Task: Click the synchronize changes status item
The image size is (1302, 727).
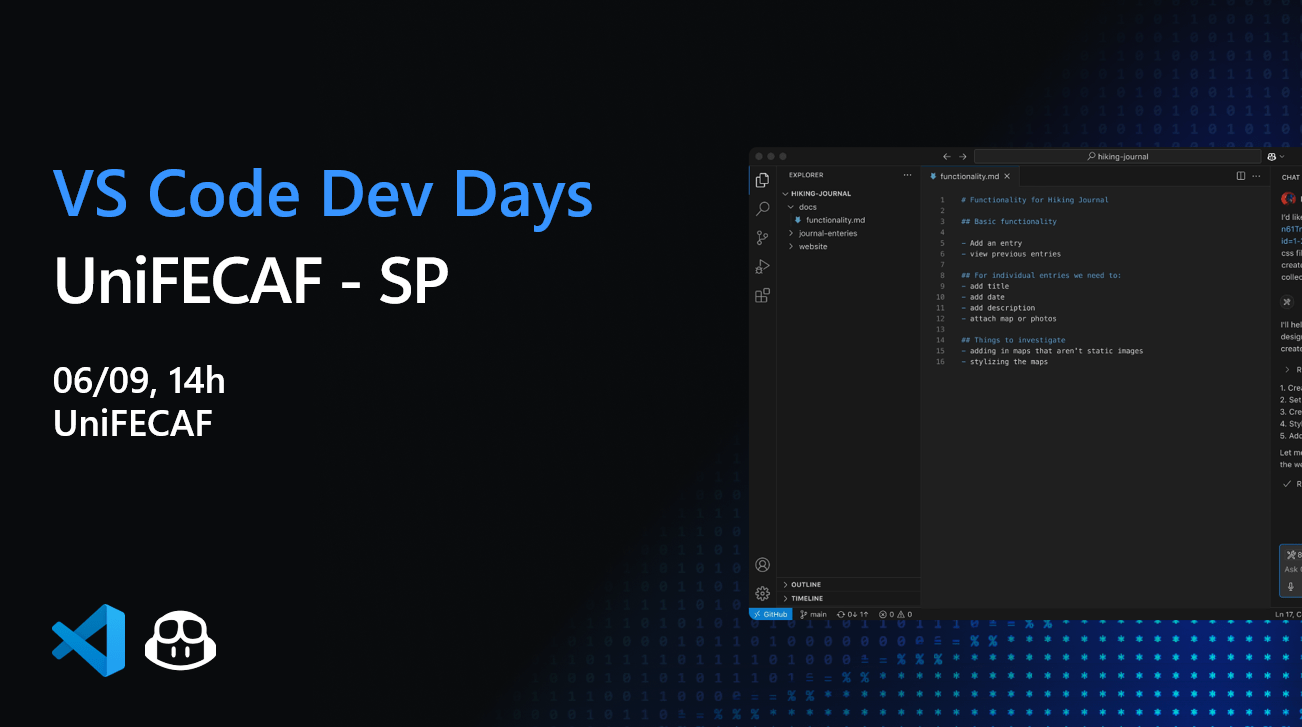Action: pyautogui.click(x=853, y=614)
